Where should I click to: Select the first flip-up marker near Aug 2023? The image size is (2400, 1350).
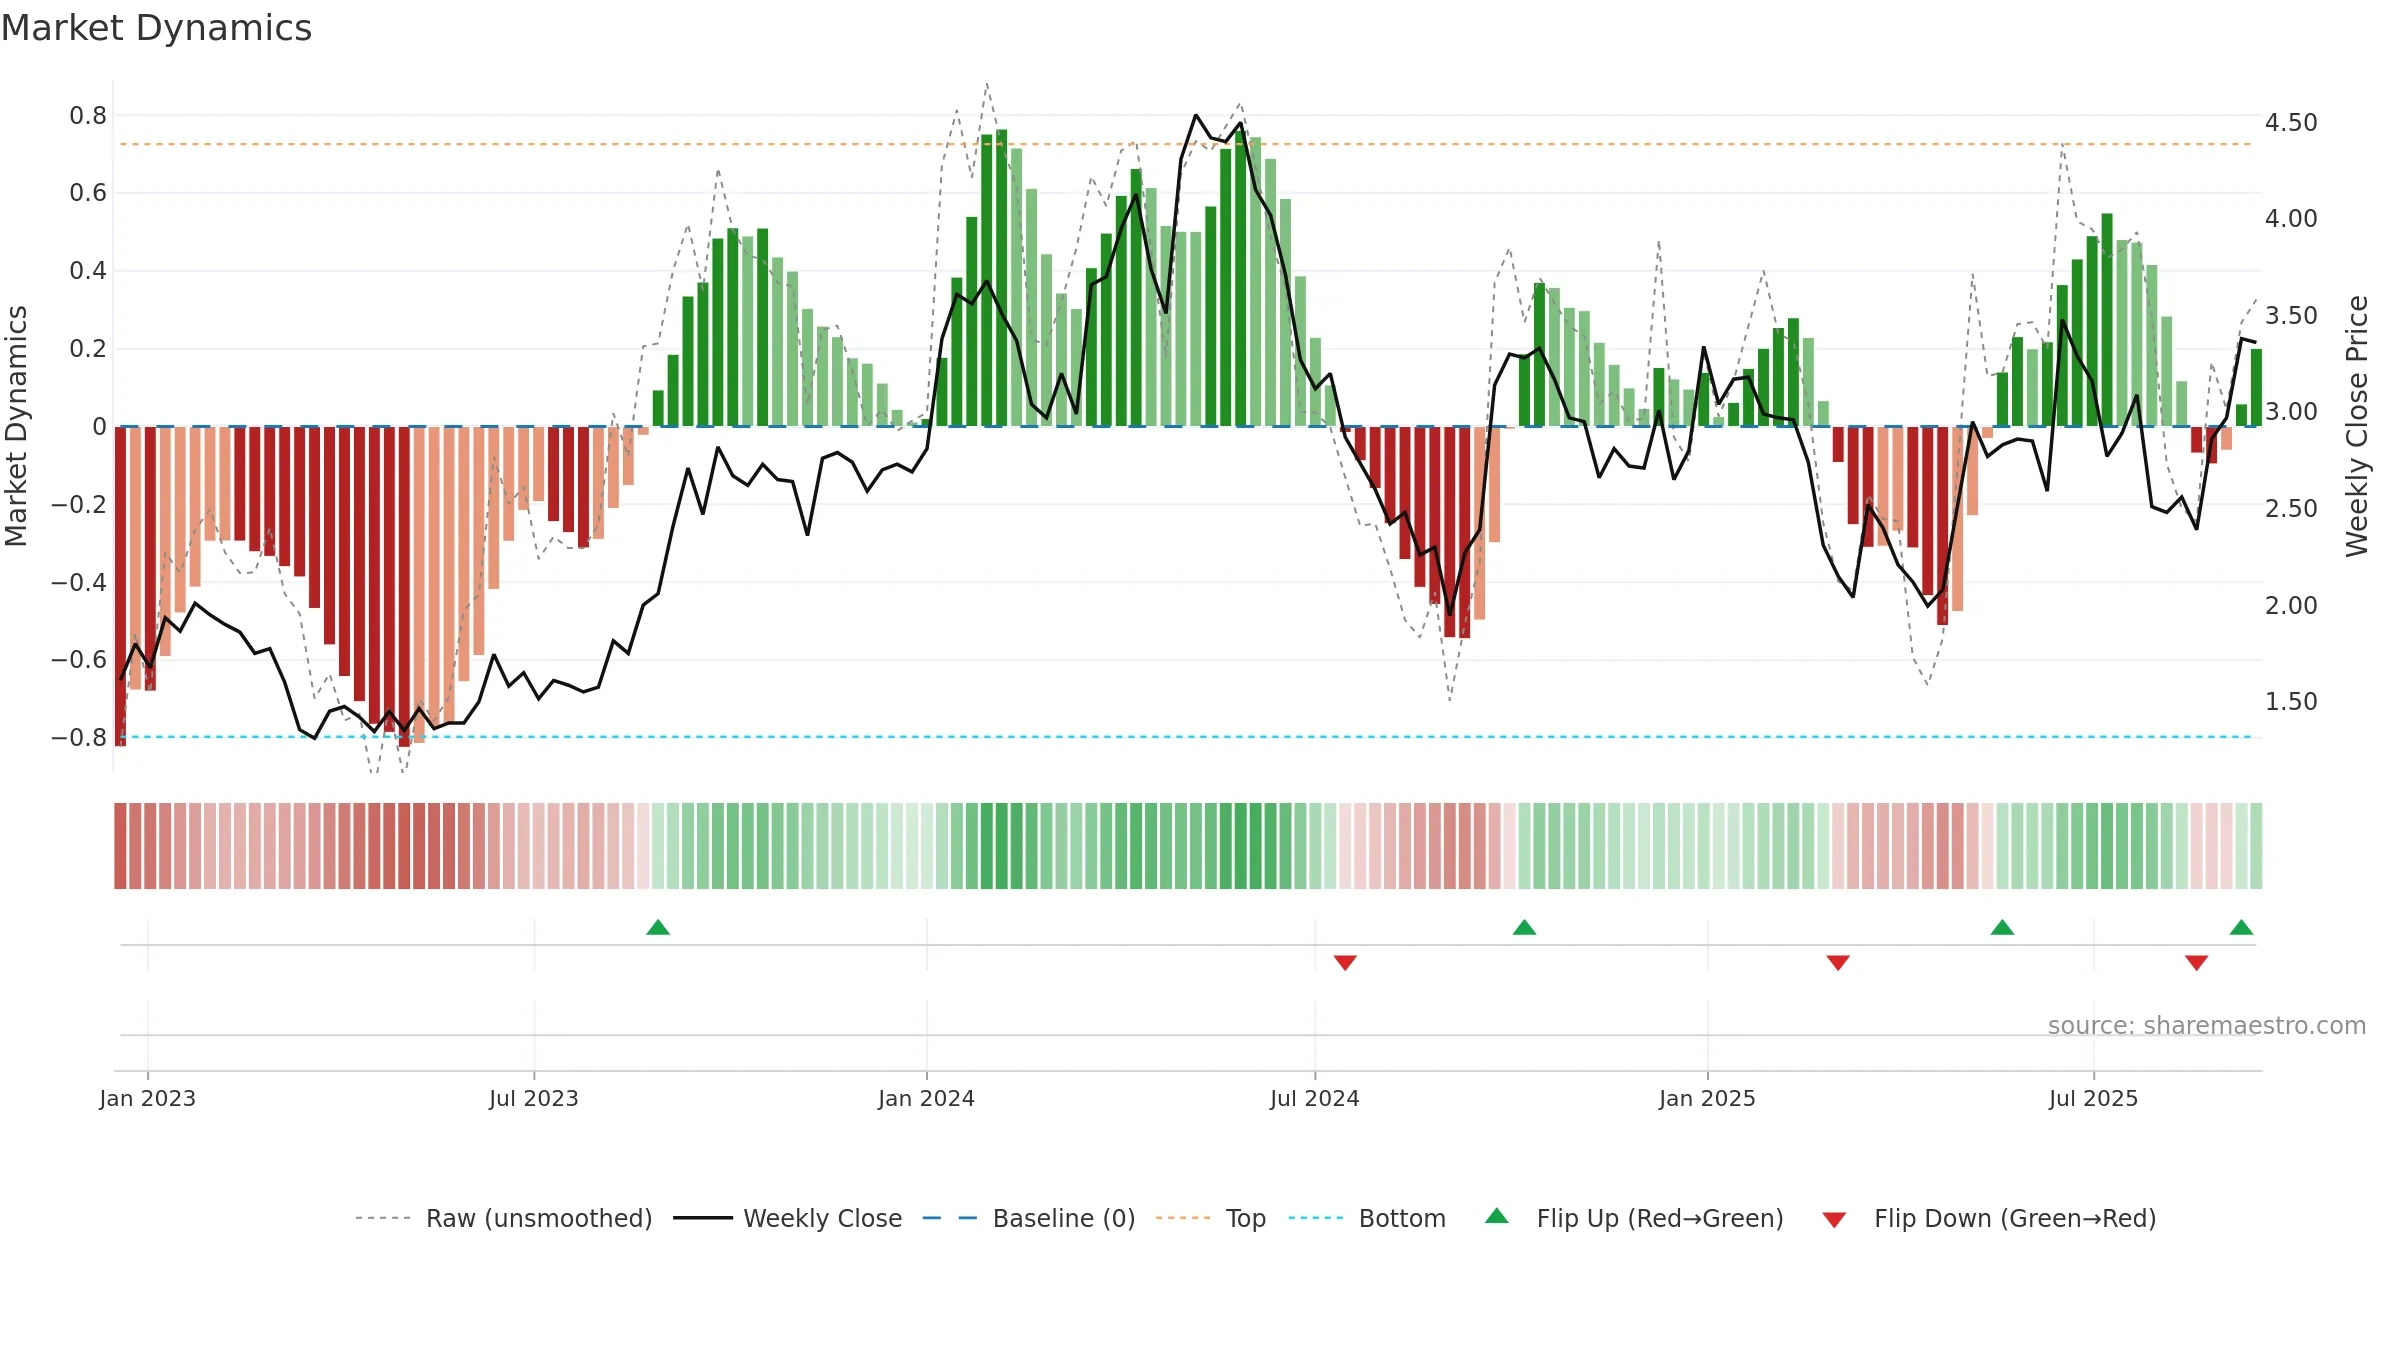point(658,927)
